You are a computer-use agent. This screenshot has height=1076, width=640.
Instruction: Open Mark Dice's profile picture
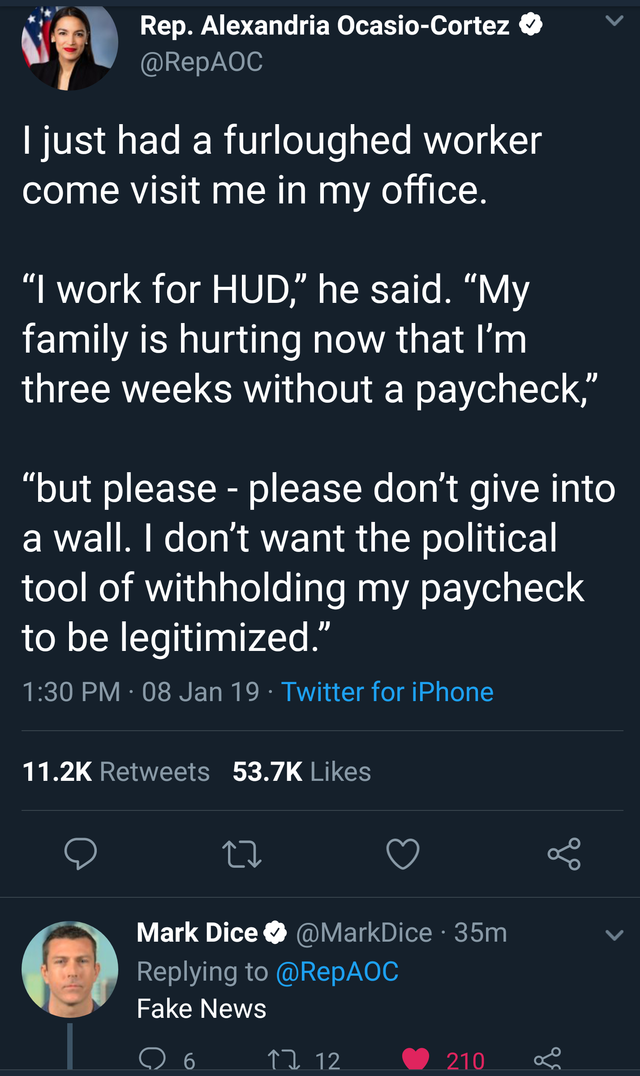click(70, 969)
